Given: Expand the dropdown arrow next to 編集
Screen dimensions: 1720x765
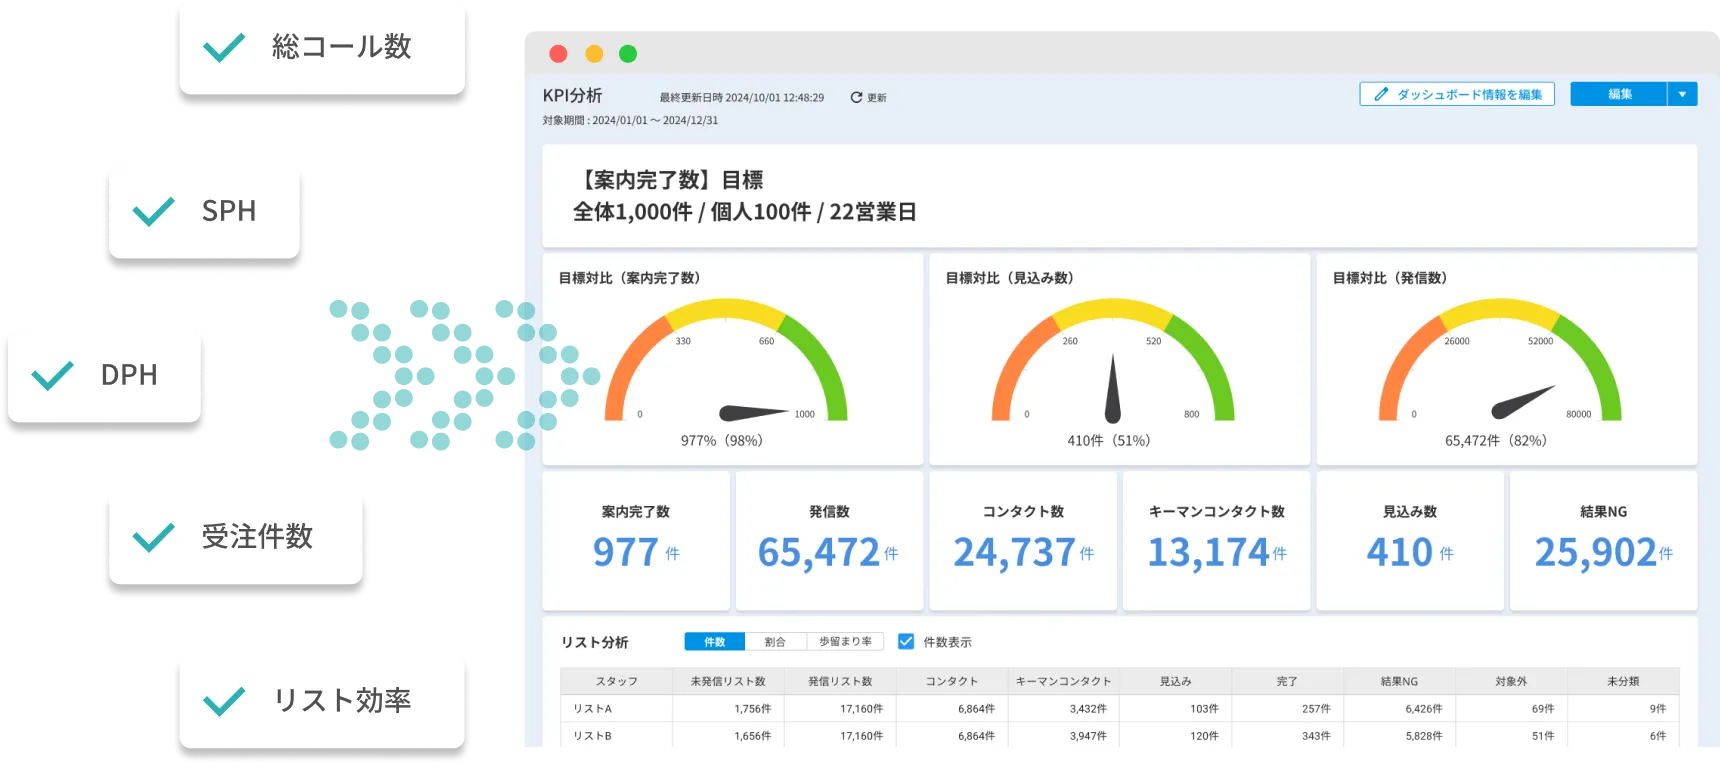Looking at the screenshot, I should (x=1682, y=94).
